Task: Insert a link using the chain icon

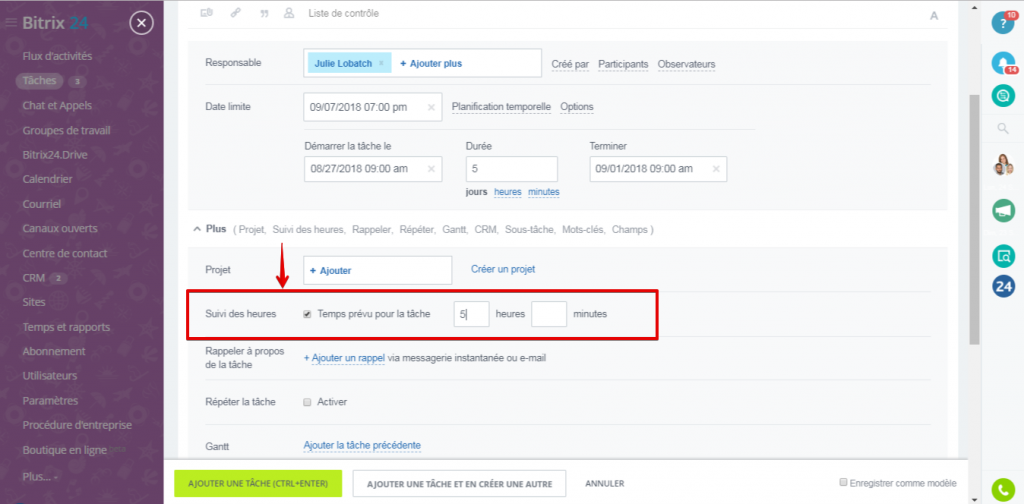Action: [235, 12]
